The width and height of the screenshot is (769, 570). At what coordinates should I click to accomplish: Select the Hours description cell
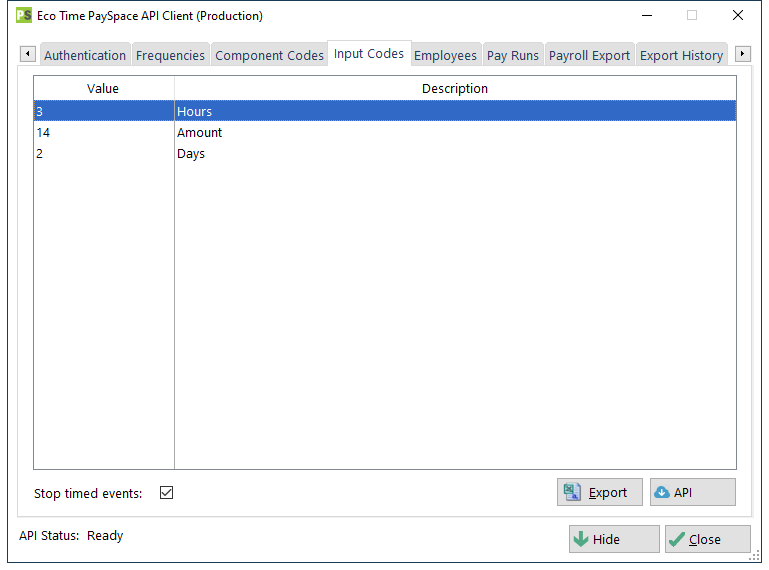pos(455,111)
